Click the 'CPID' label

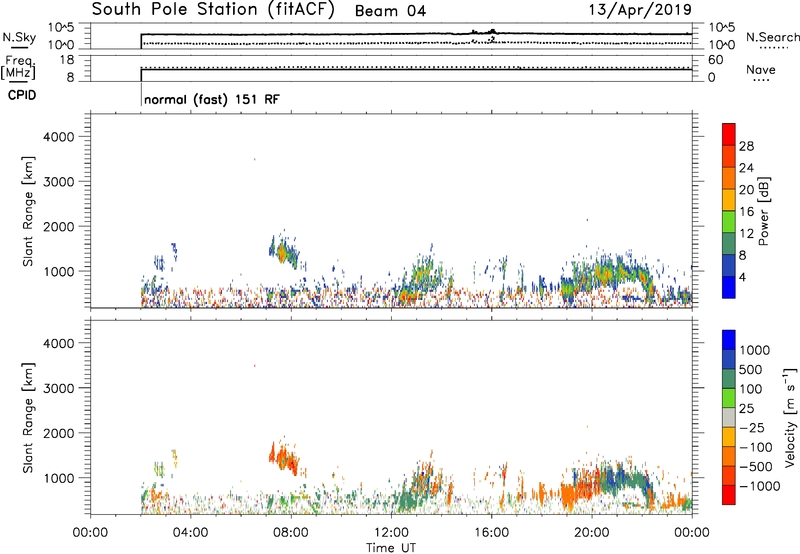point(22,95)
